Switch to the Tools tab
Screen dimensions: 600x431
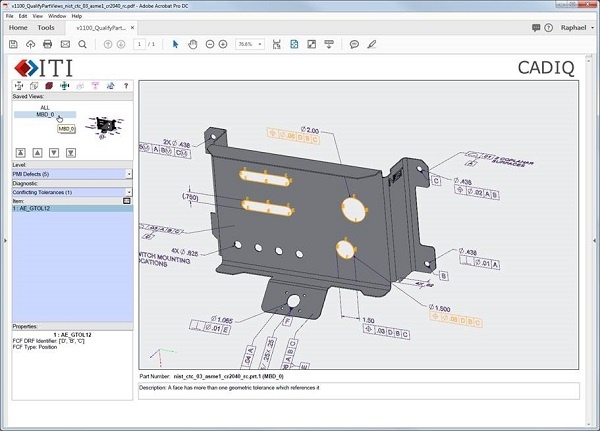(46, 28)
